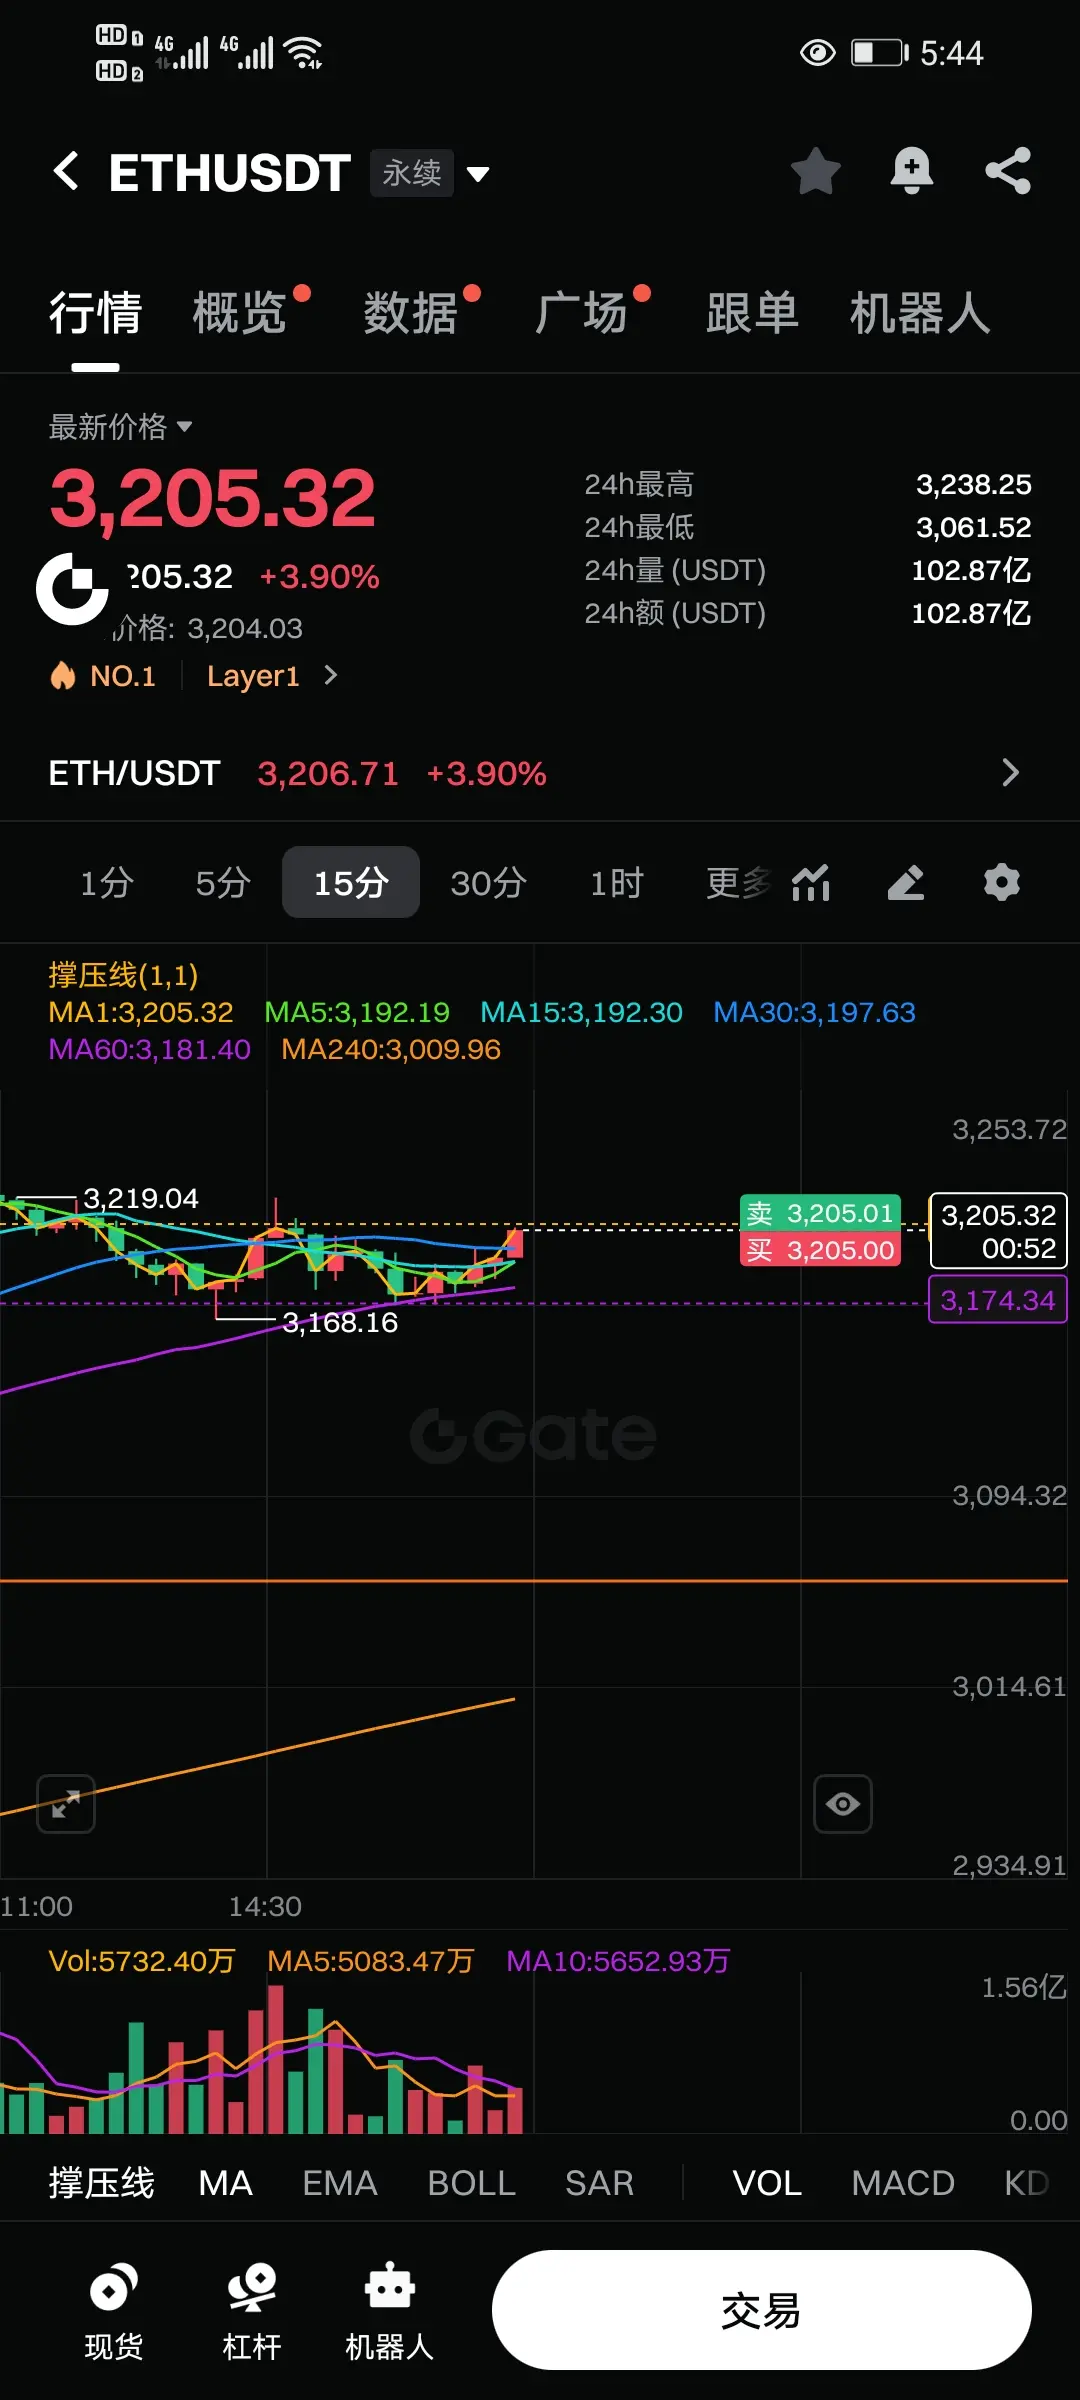The width and height of the screenshot is (1080, 2400).
Task: Tap the MA240:3,009.96 value
Action: pos(391,1049)
